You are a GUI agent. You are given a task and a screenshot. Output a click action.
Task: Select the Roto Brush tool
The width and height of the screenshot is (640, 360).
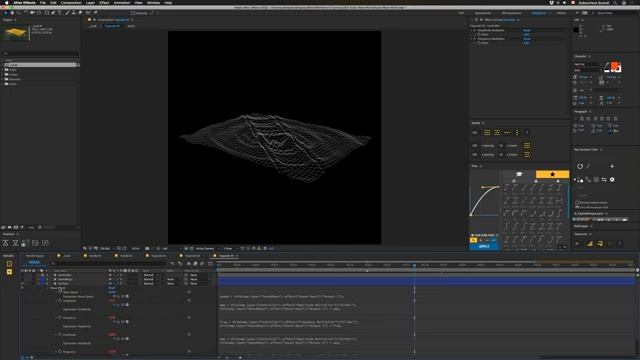pyautogui.click(x=88, y=13)
